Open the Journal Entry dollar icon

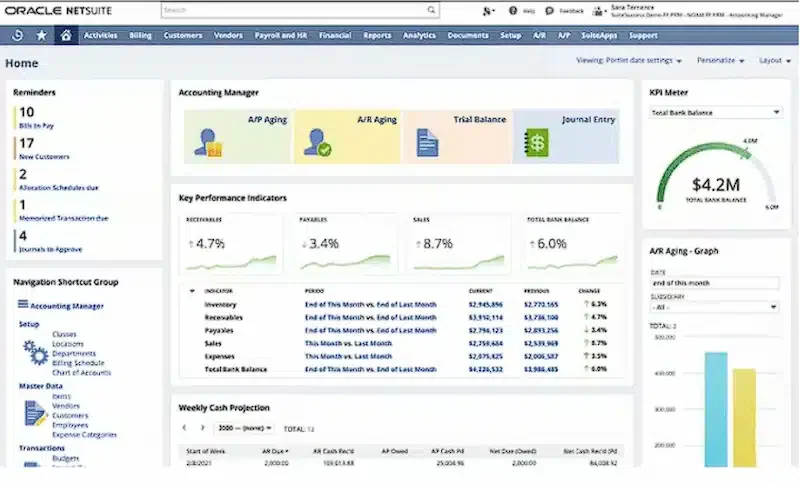pos(536,142)
